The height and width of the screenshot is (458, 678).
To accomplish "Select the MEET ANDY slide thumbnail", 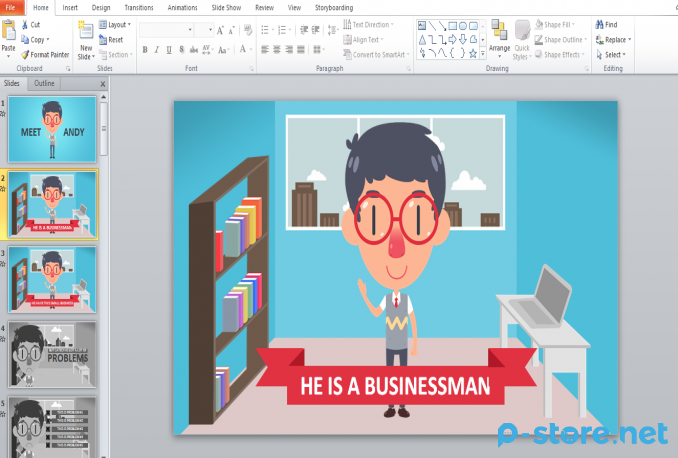I will click(53, 129).
